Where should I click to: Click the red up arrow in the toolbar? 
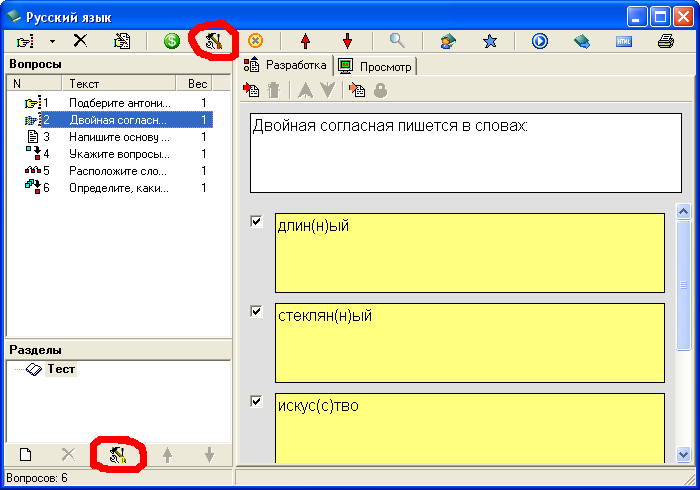click(x=304, y=41)
